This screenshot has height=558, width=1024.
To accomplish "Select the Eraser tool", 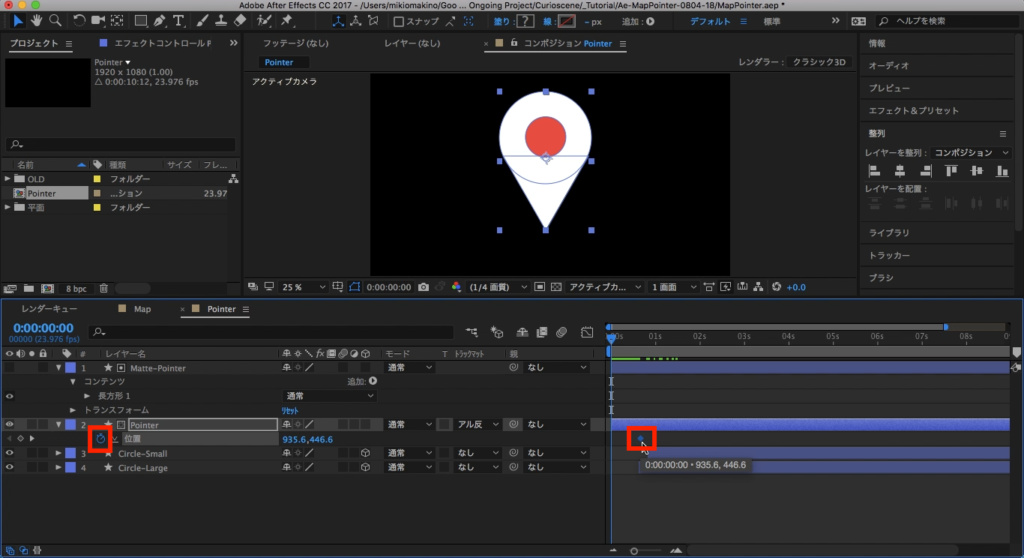I will point(240,20).
